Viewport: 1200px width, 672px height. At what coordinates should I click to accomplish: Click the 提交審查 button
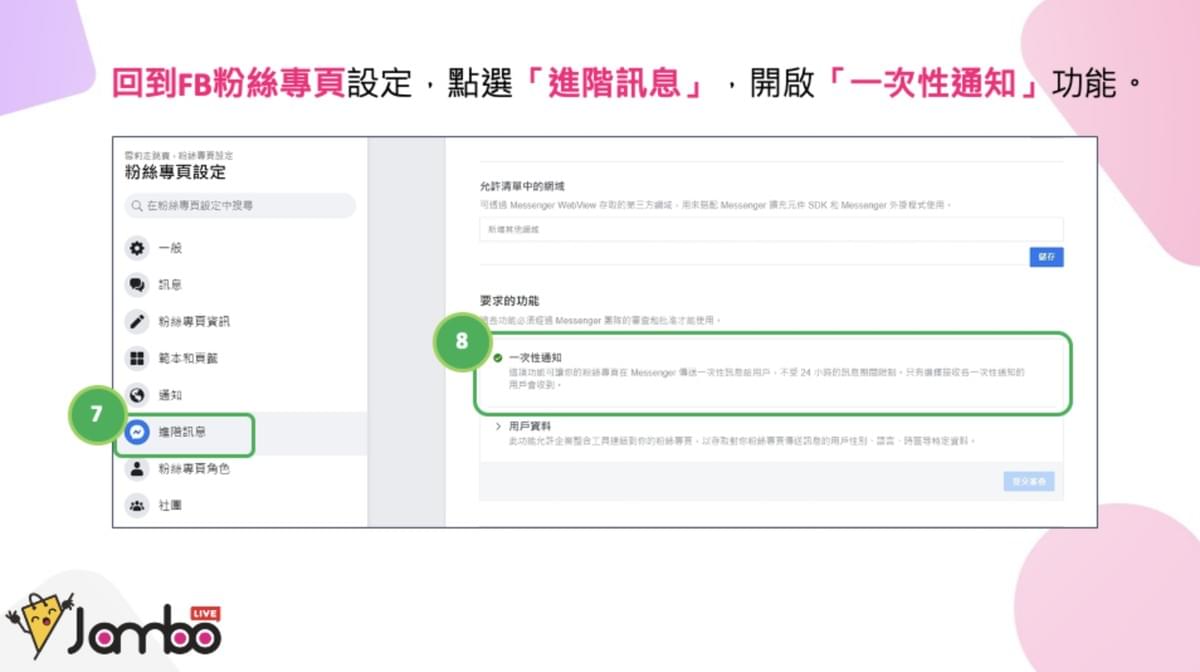pyautogui.click(x=1028, y=481)
